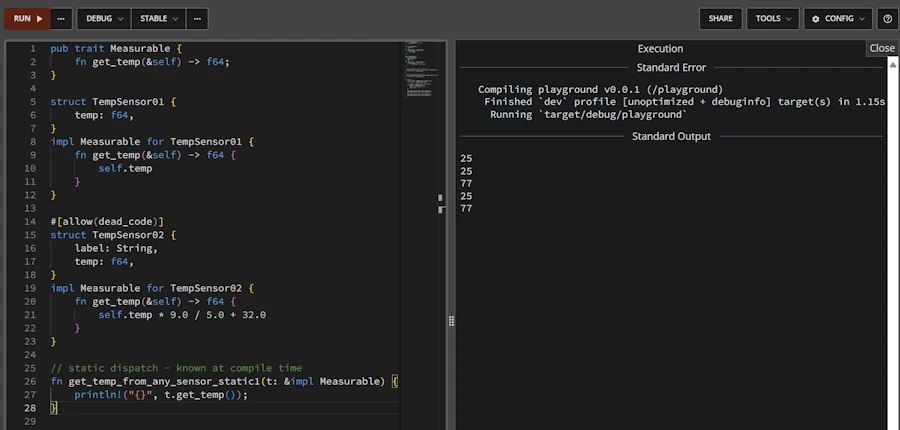
Task: Click 'label: String,' on line 16
Action: click(x=116, y=249)
